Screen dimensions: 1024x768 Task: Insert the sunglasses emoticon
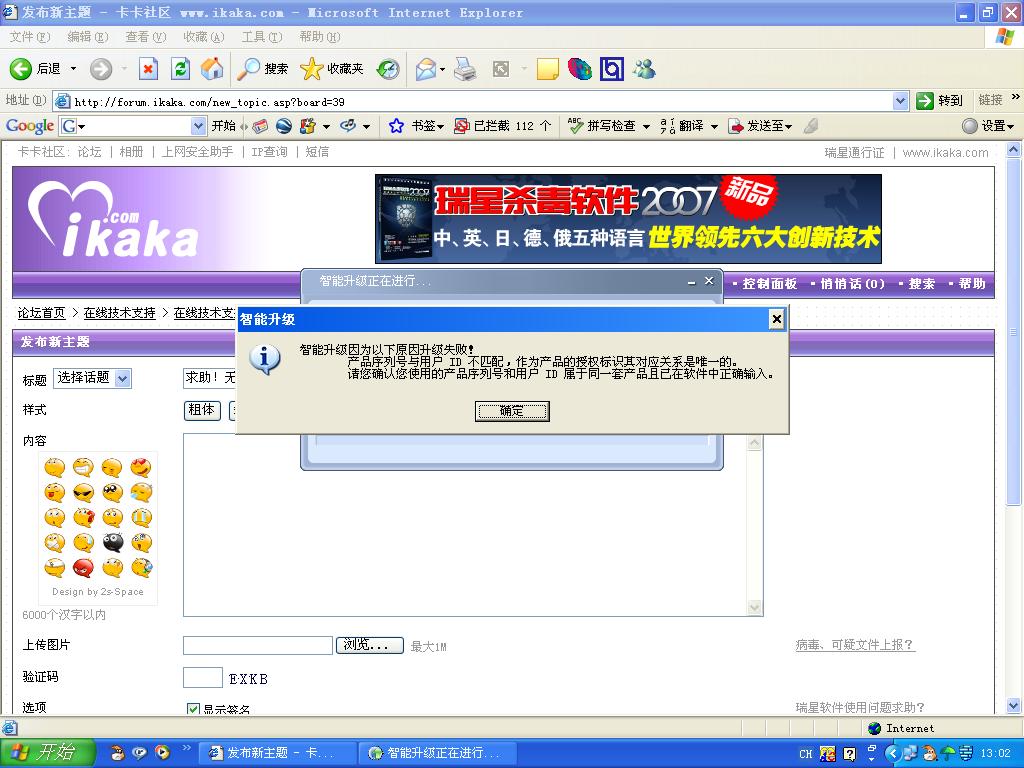pyautogui.click(x=83, y=492)
